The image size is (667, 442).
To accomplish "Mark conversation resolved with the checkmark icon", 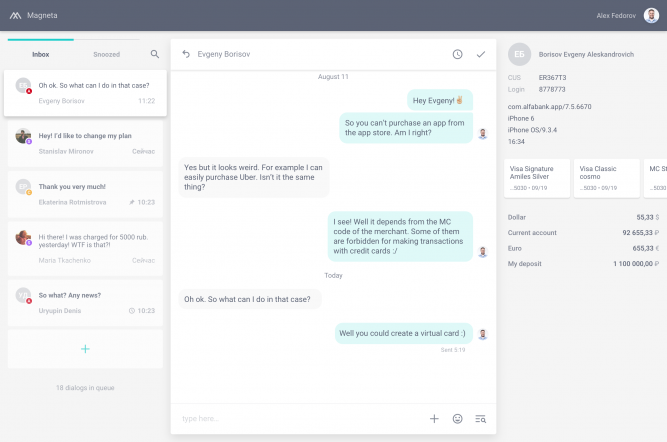I will tap(481, 54).
